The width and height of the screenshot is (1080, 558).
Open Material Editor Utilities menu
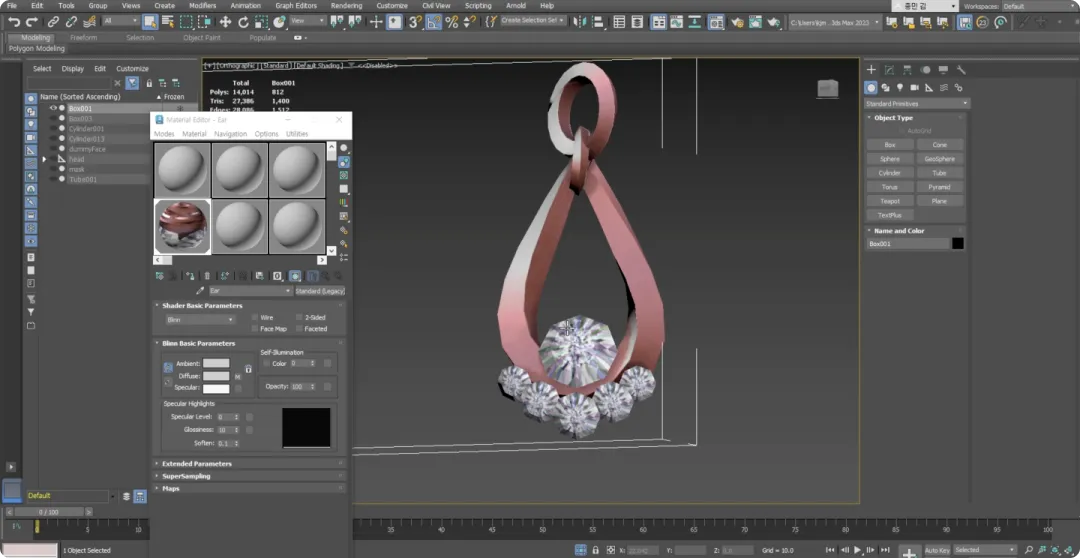297,134
